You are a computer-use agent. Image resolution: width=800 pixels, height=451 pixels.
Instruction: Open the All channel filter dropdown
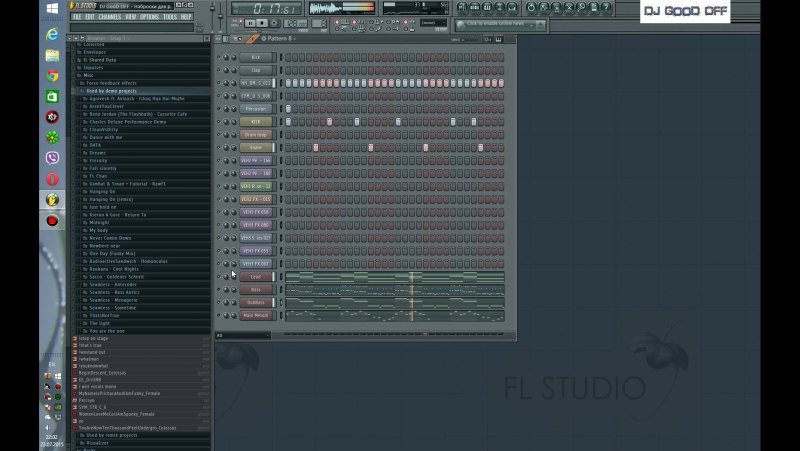pyautogui.click(x=243, y=335)
